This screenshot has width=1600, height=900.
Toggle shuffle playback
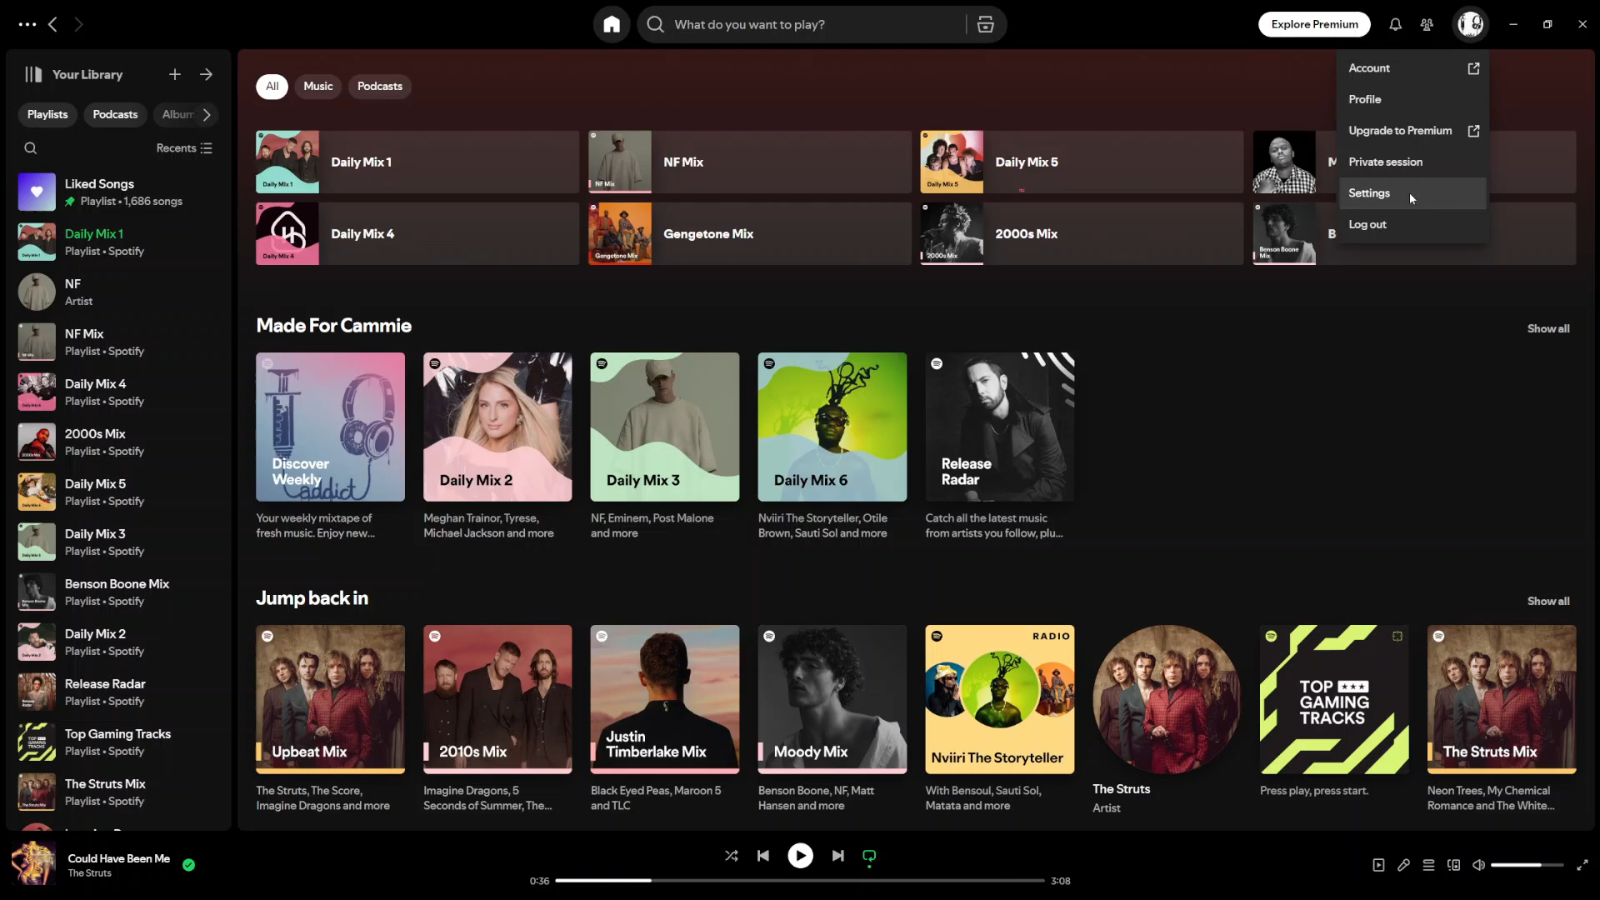coord(731,856)
